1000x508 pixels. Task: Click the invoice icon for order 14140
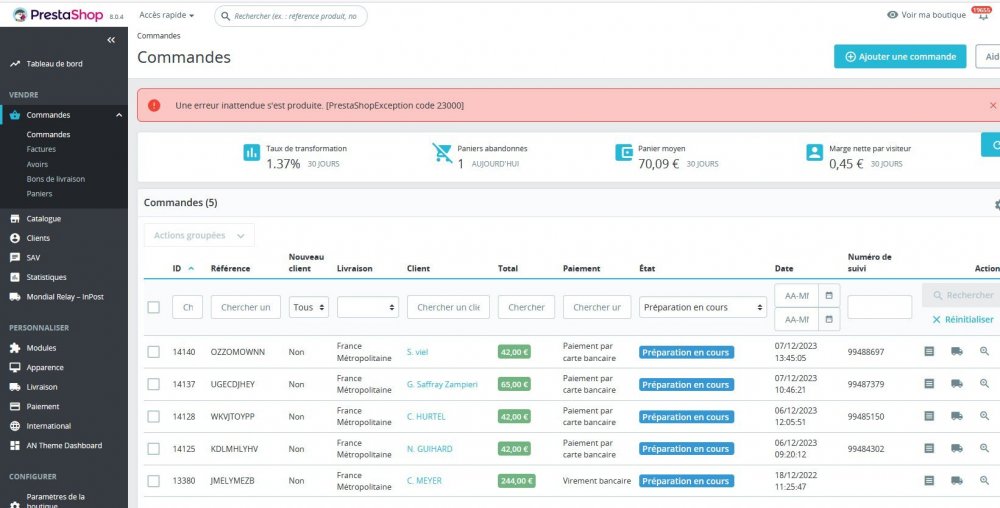tap(929, 352)
